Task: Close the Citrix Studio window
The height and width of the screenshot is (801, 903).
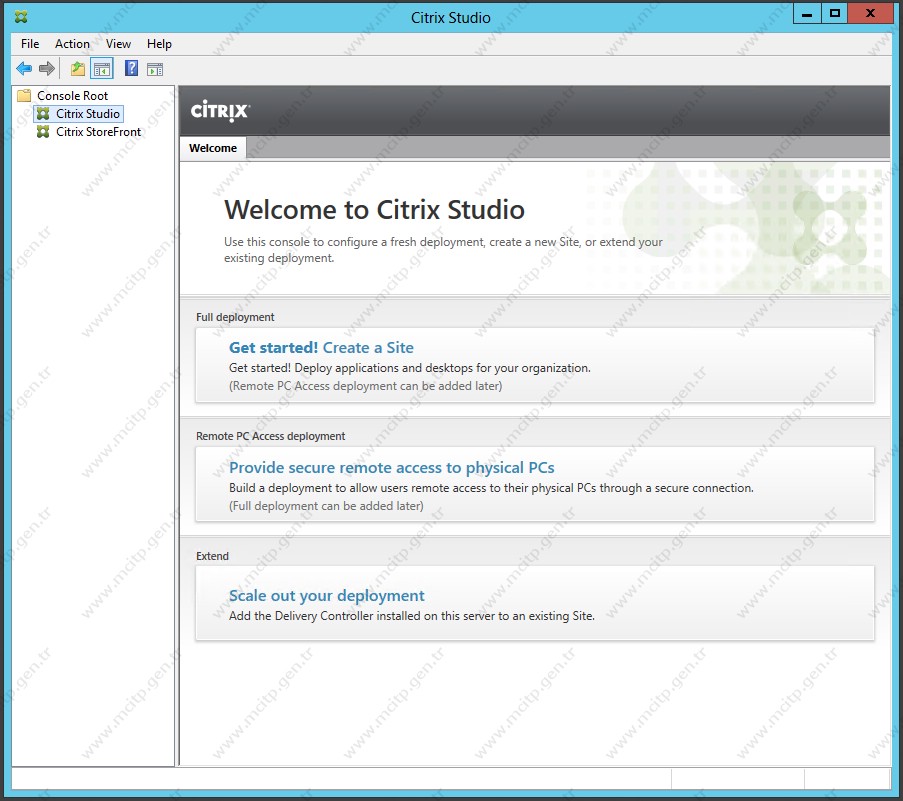Action: [x=870, y=14]
